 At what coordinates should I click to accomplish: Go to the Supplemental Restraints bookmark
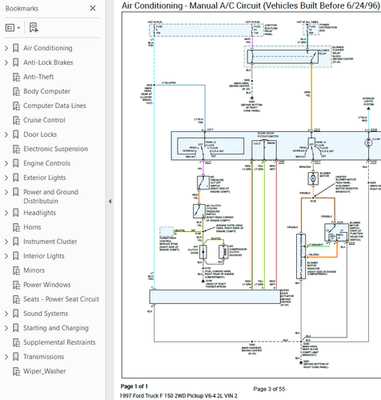(x=59, y=342)
